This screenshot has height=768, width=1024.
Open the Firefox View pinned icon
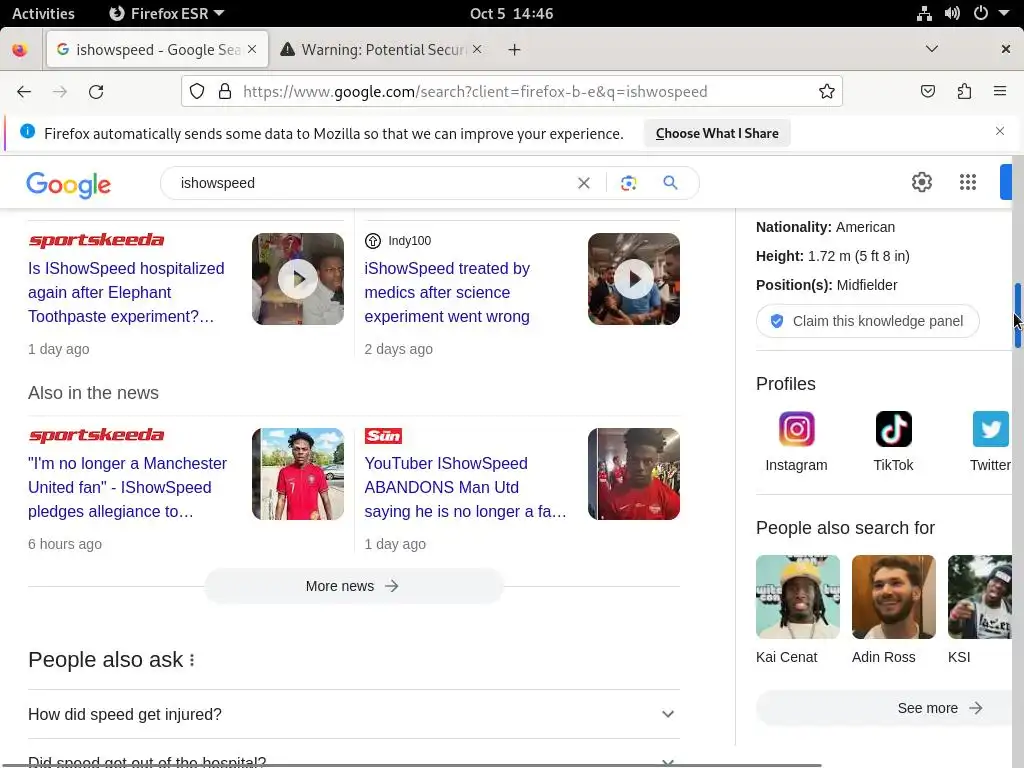tap(20, 50)
